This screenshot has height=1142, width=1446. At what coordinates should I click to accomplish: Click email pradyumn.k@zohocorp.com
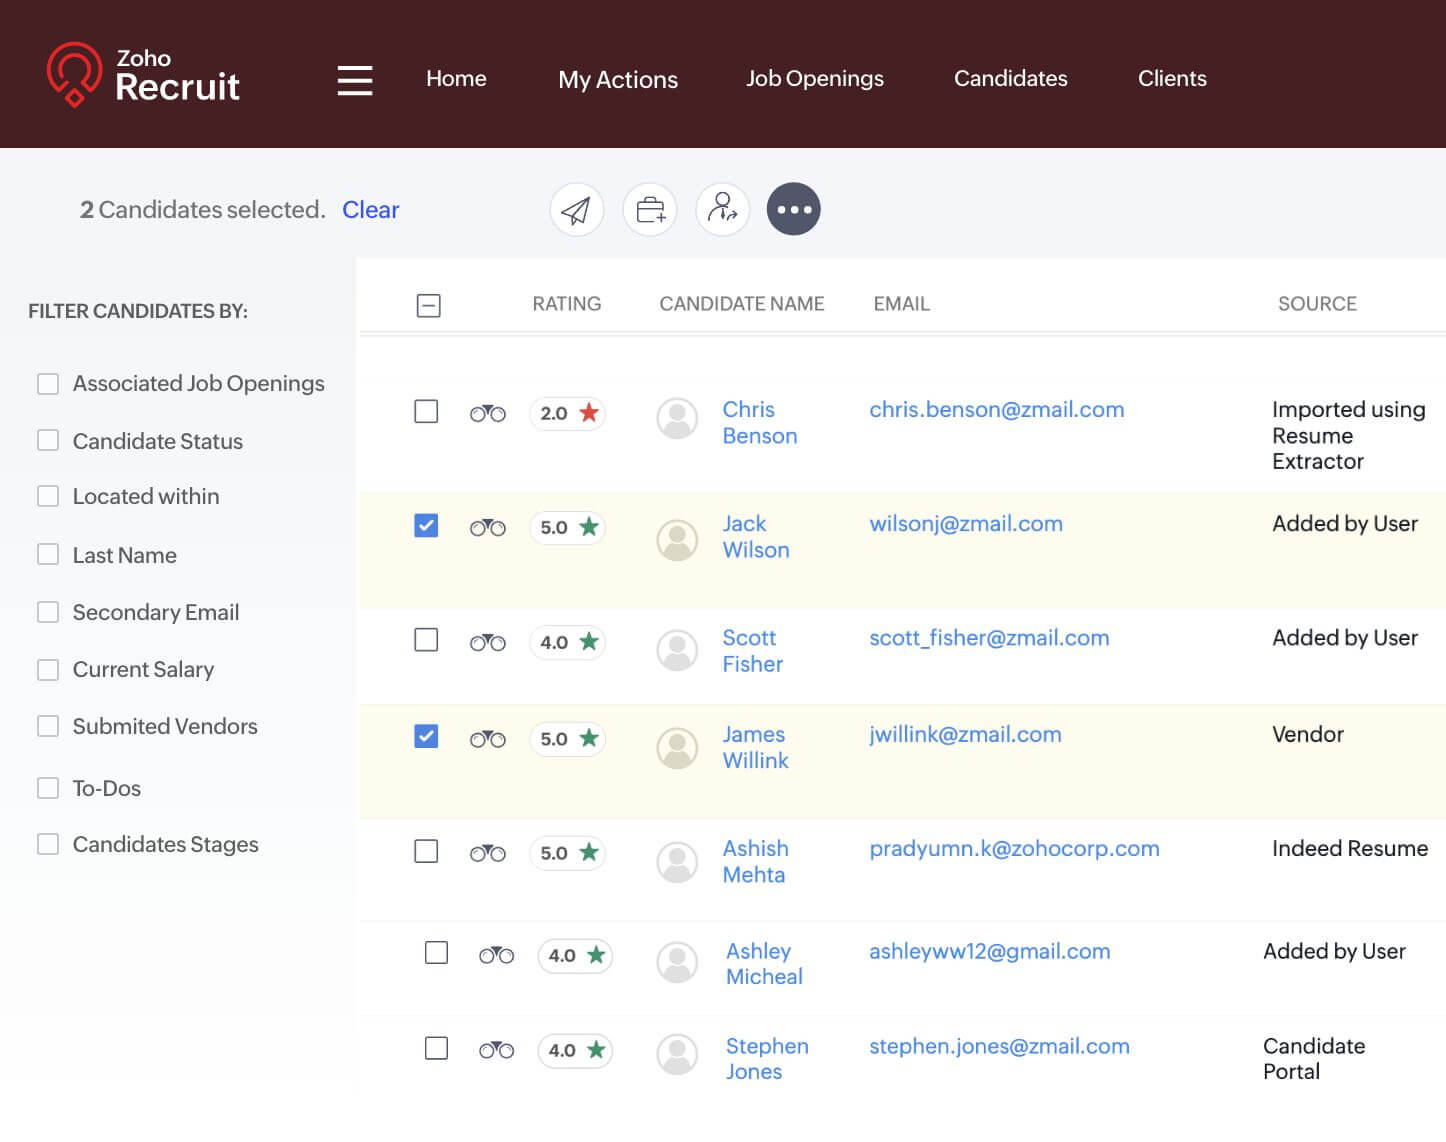point(1014,849)
